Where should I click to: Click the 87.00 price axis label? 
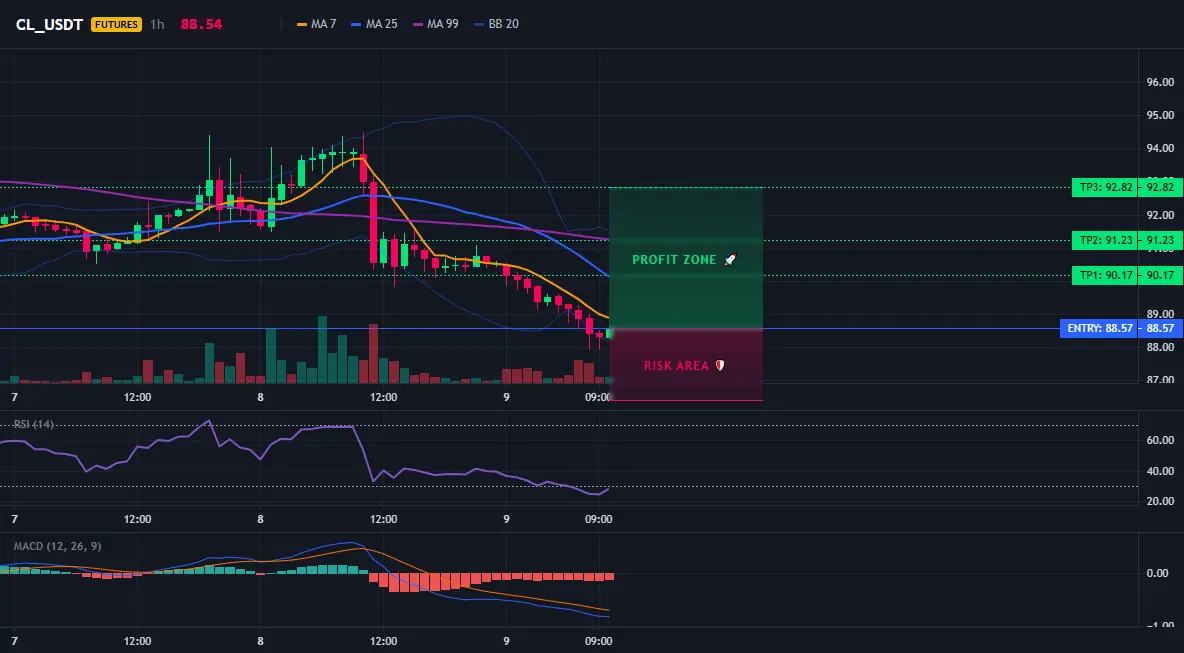pos(1161,380)
